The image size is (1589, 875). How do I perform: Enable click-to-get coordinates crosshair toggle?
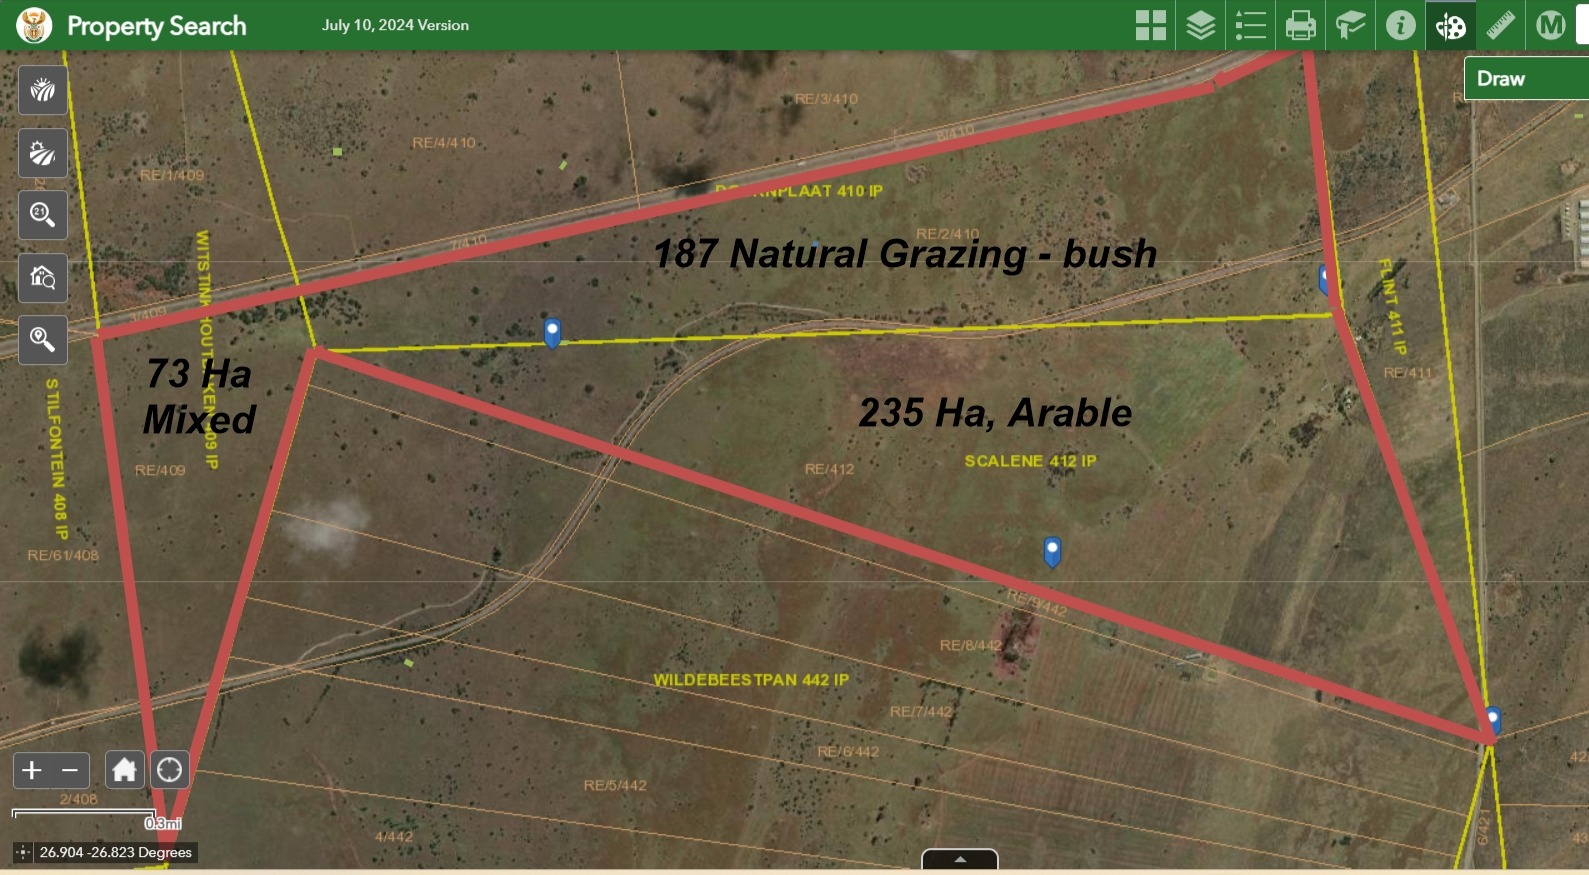[23, 852]
